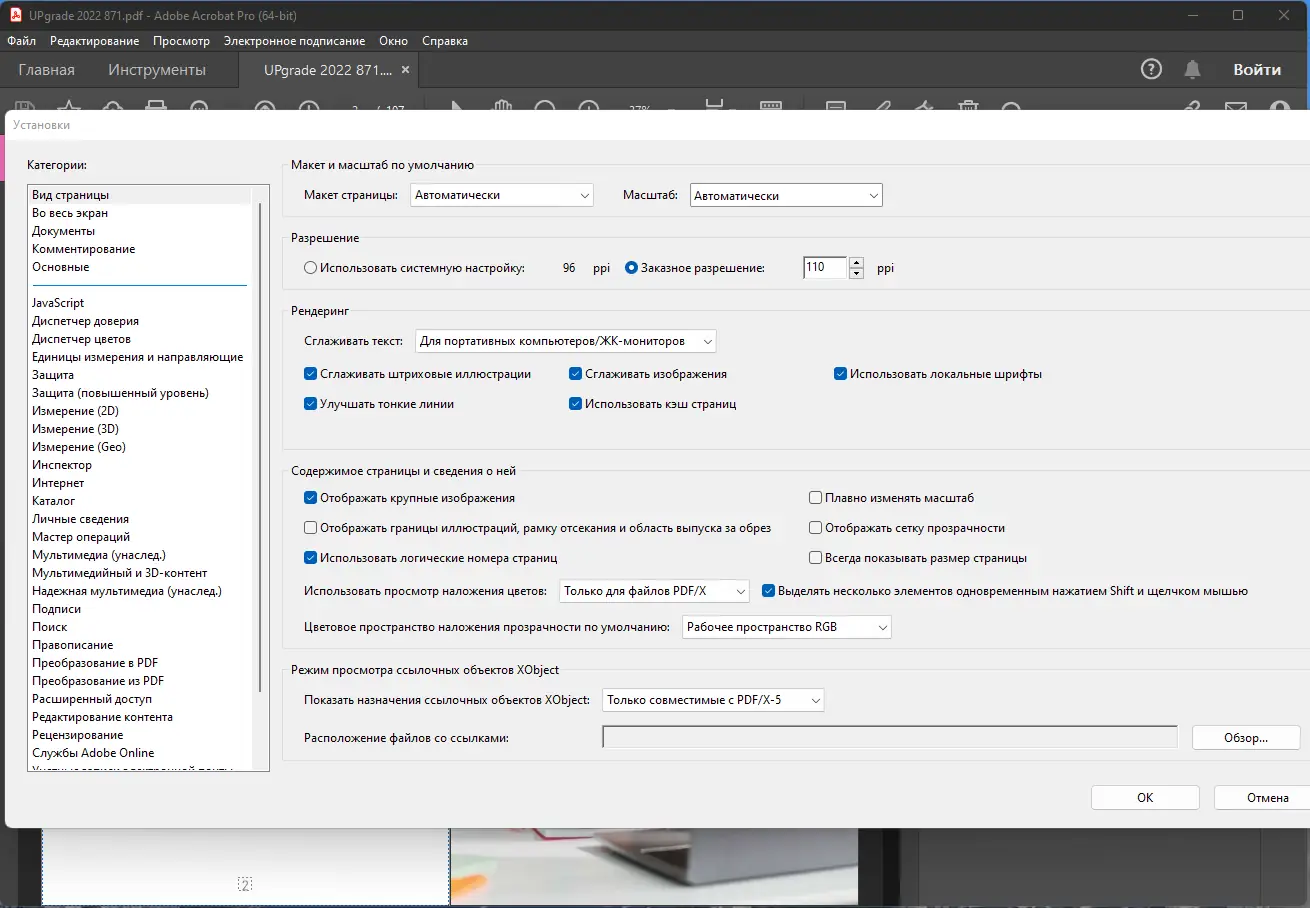Select the Hand tool icon
The image size is (1310, 908).
(x=503, y=107)
